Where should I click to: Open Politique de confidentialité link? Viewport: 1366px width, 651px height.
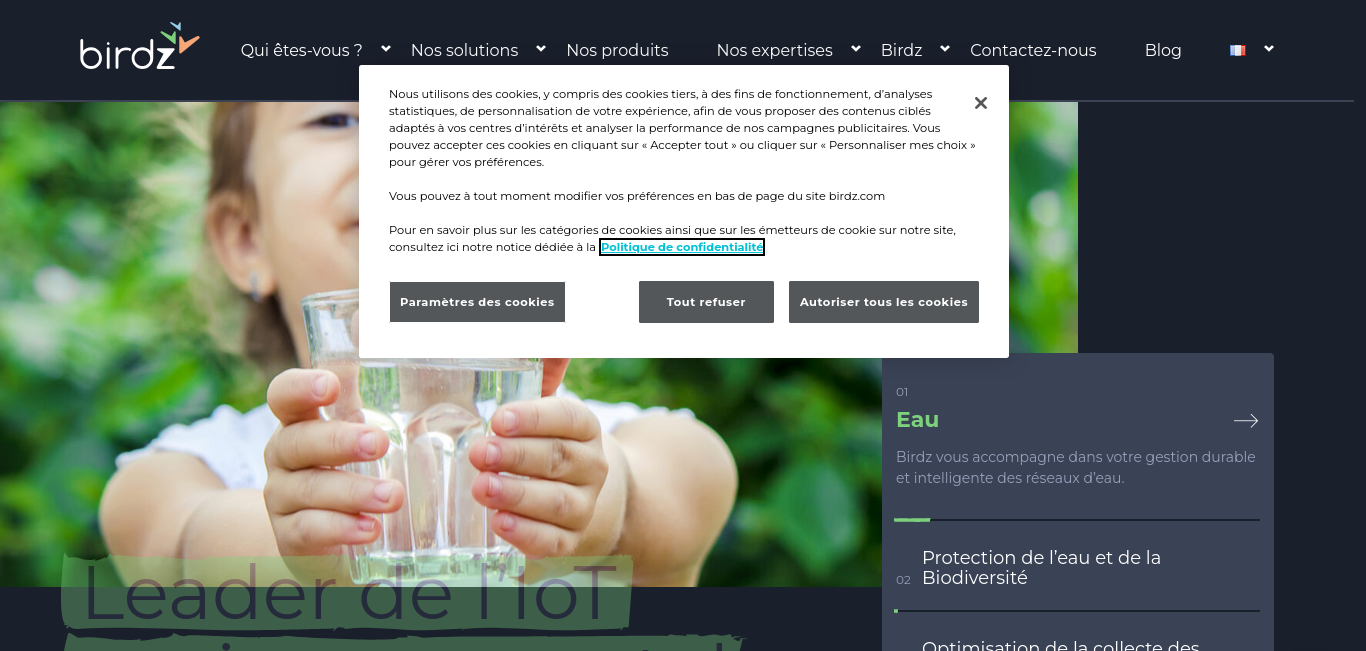[x=682, y=247]
